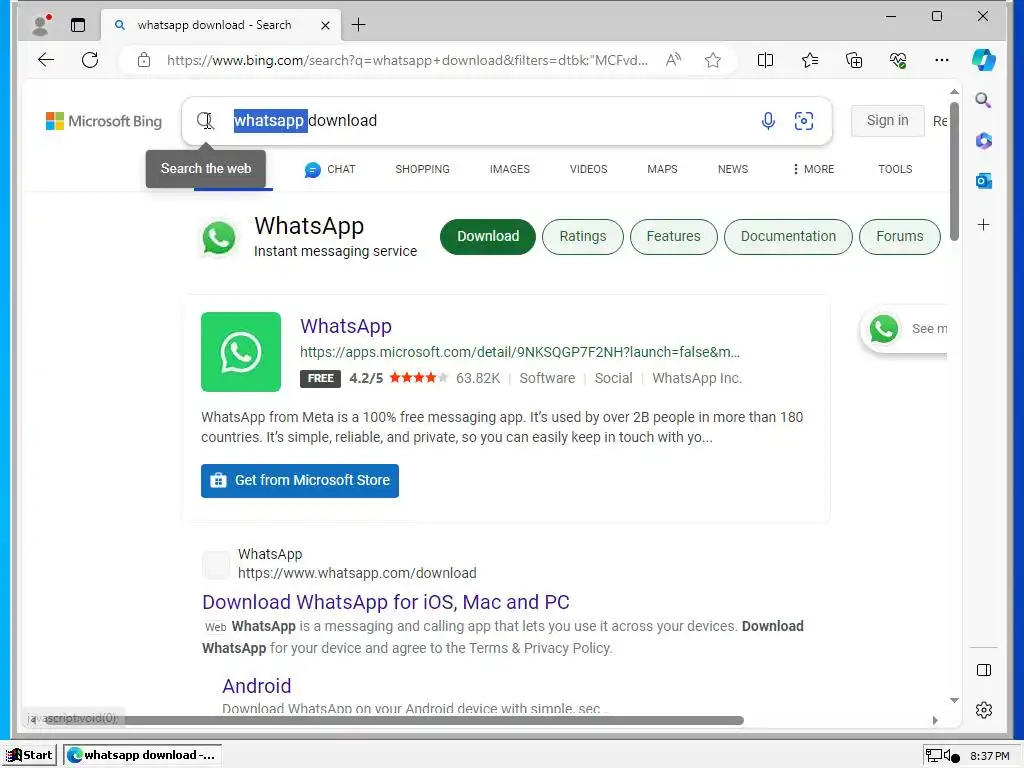Open Outlook in the sidebar

(x=984, y=181)
